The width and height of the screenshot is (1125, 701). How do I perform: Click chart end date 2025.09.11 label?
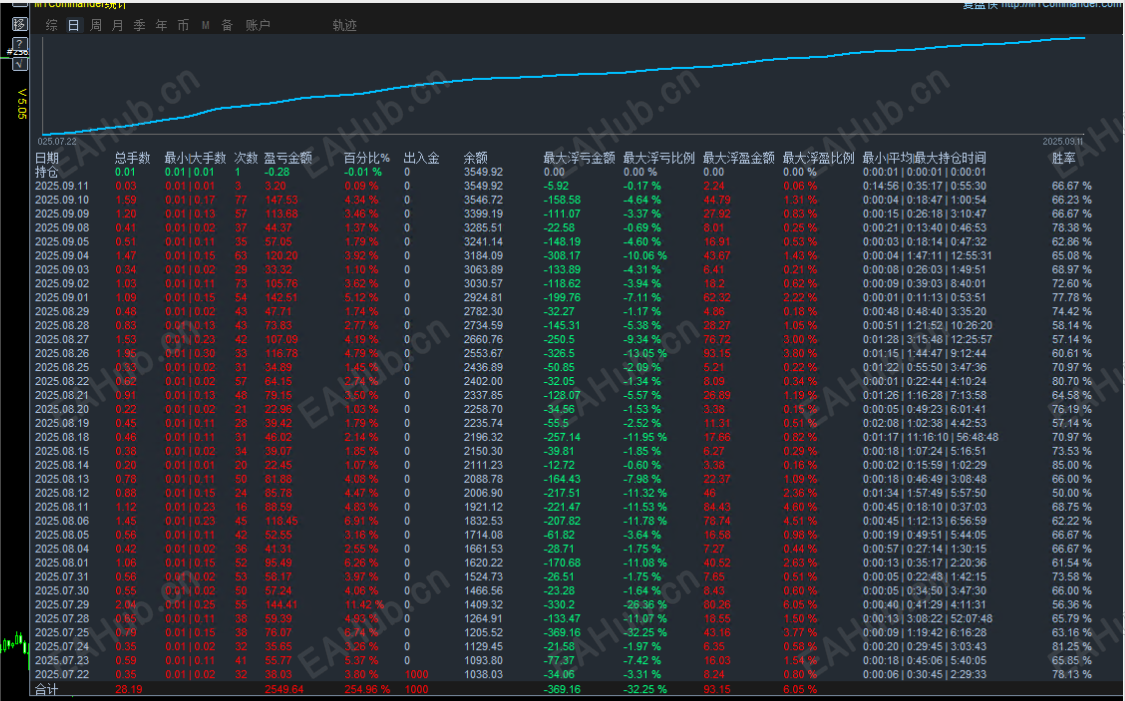pyautogui.click(x=1063, y=142)
